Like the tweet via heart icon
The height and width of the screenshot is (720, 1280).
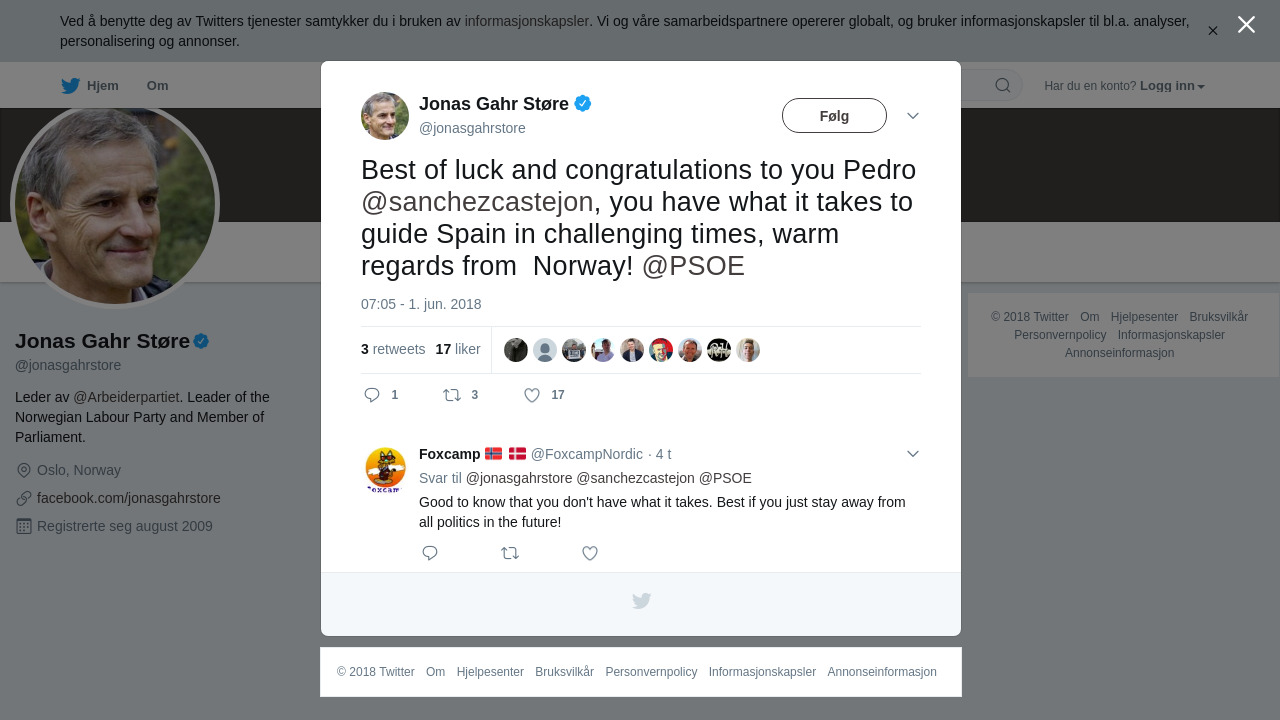pos(532,395)
